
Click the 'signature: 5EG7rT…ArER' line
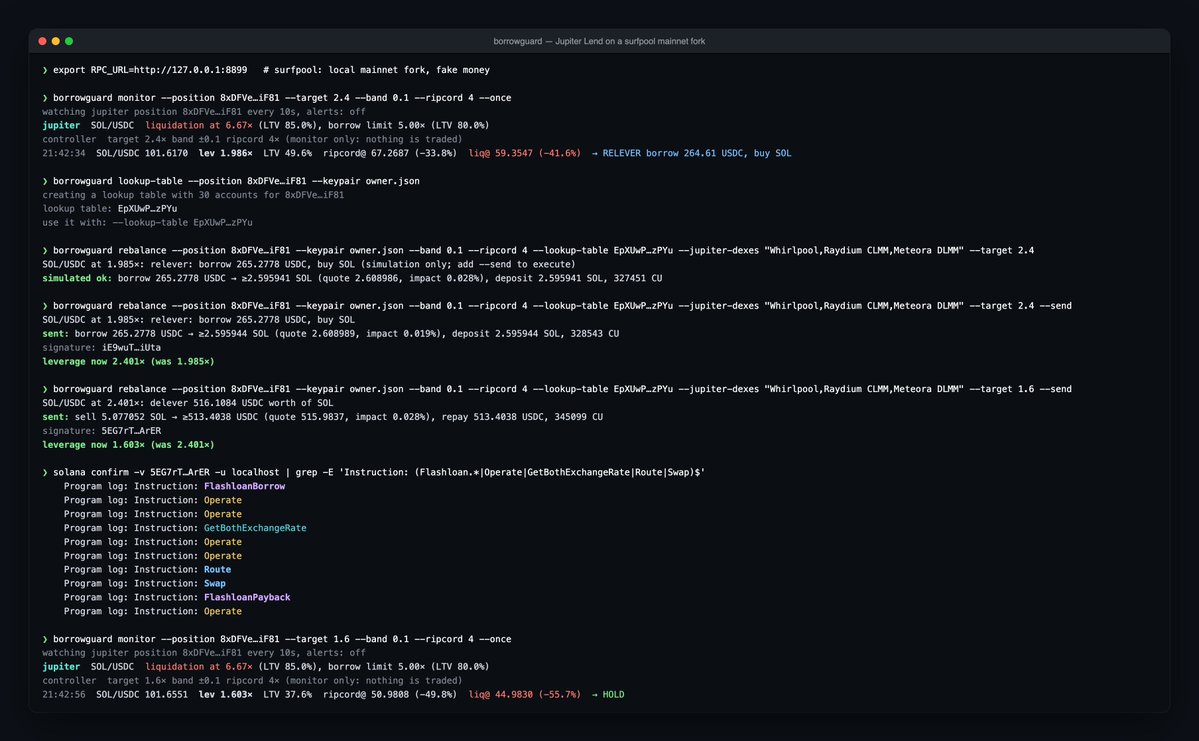pos(101,431)
